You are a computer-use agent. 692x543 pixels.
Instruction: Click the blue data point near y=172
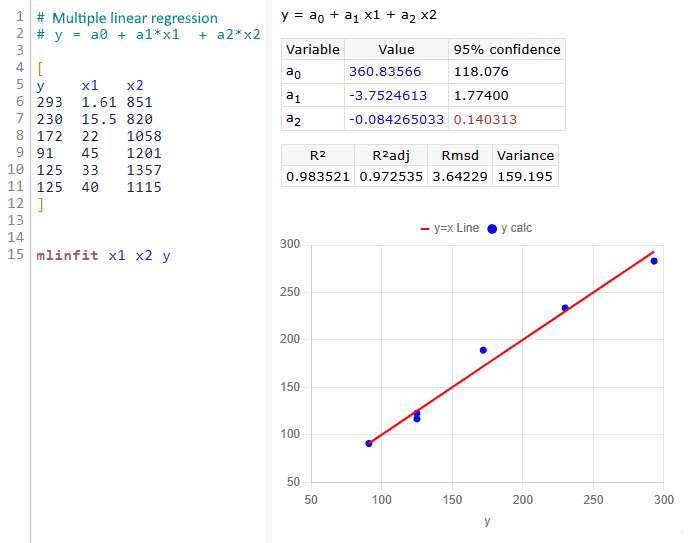tap(483, 350)
